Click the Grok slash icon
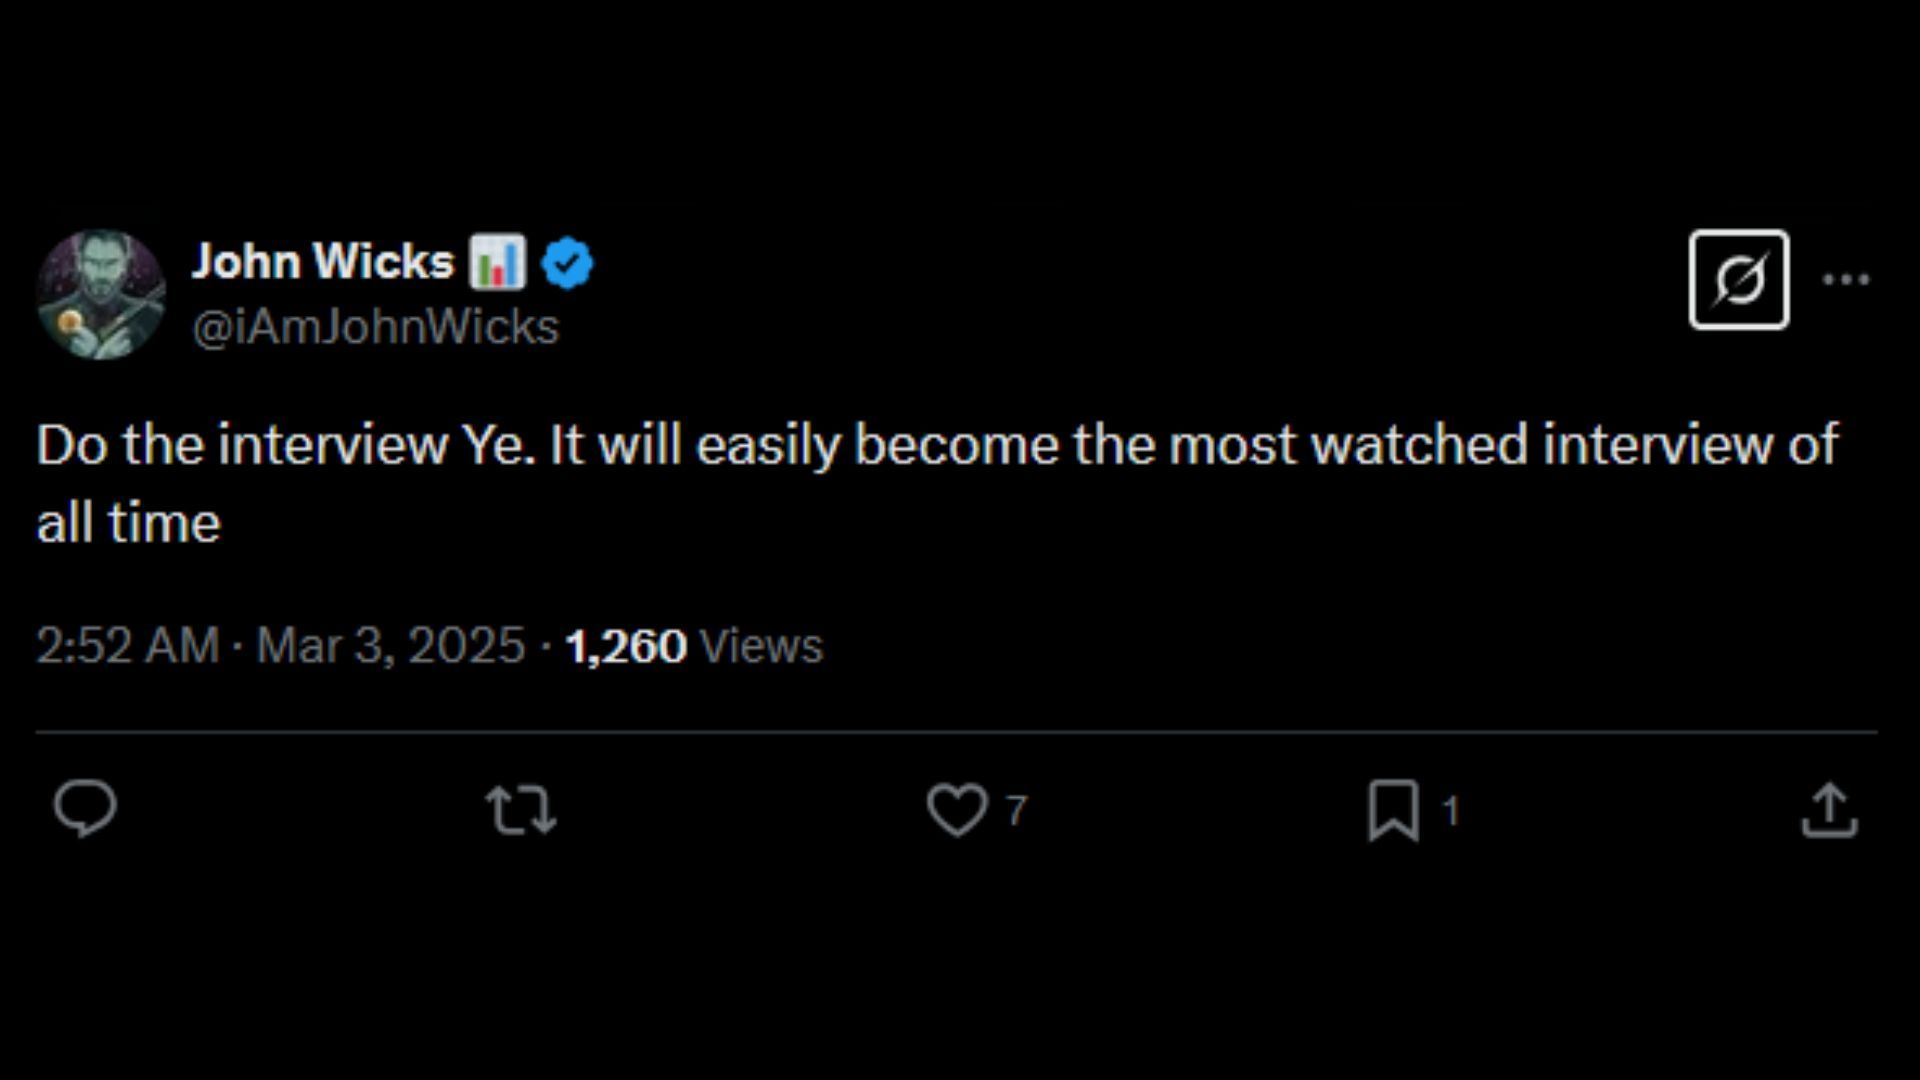1920x1080 pixels. coord(1739,280)
